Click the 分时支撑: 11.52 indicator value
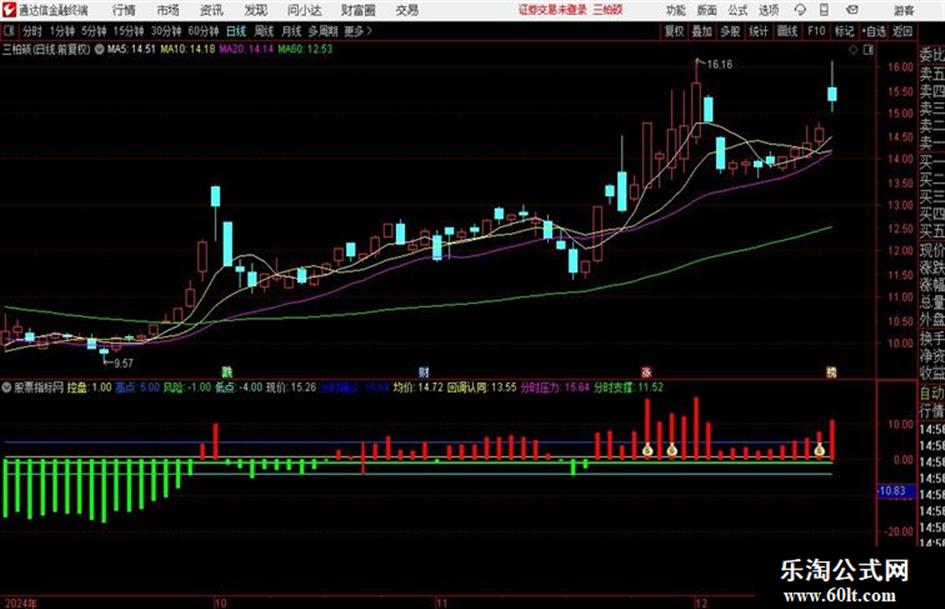Viewport: 945px width, 609px height. (629, 387)
